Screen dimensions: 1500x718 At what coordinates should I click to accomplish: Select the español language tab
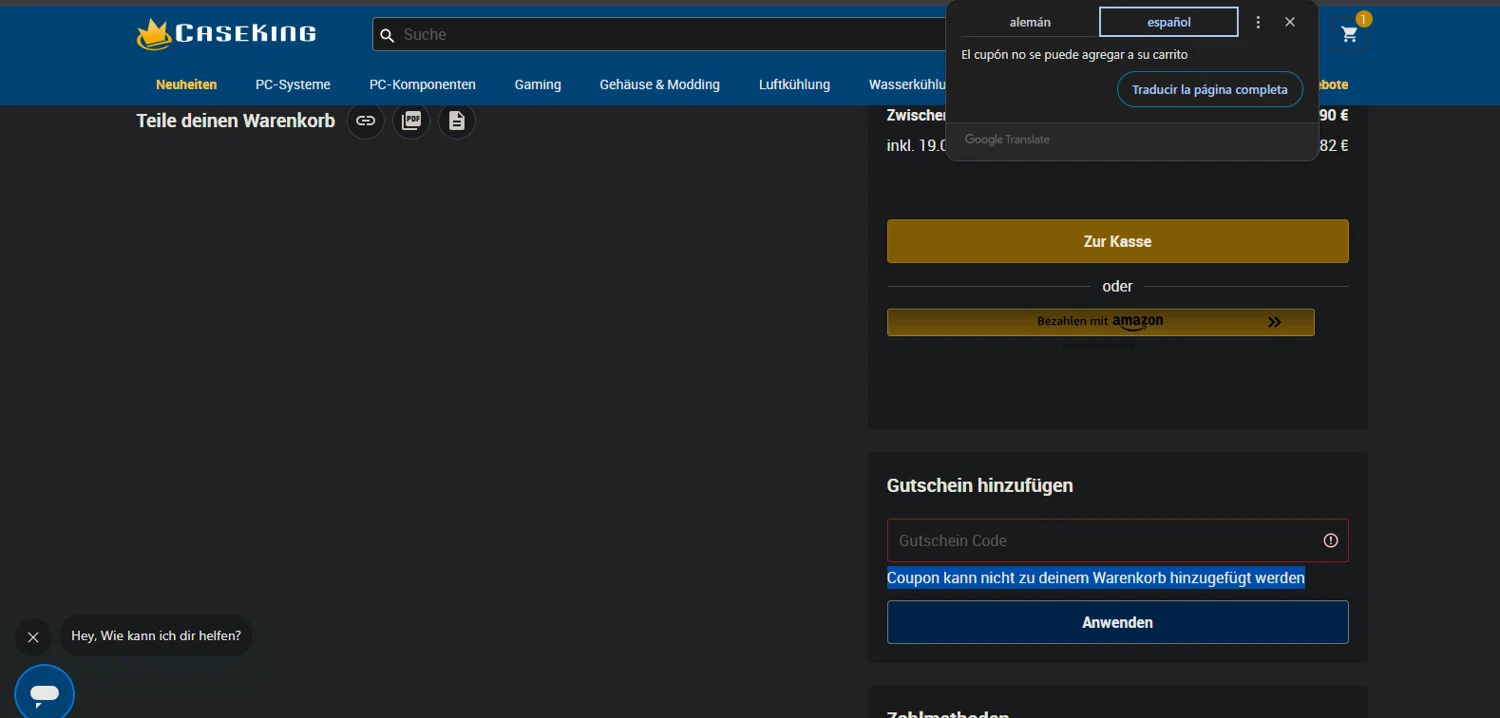pyautogui.click(x=1169, y=22)
